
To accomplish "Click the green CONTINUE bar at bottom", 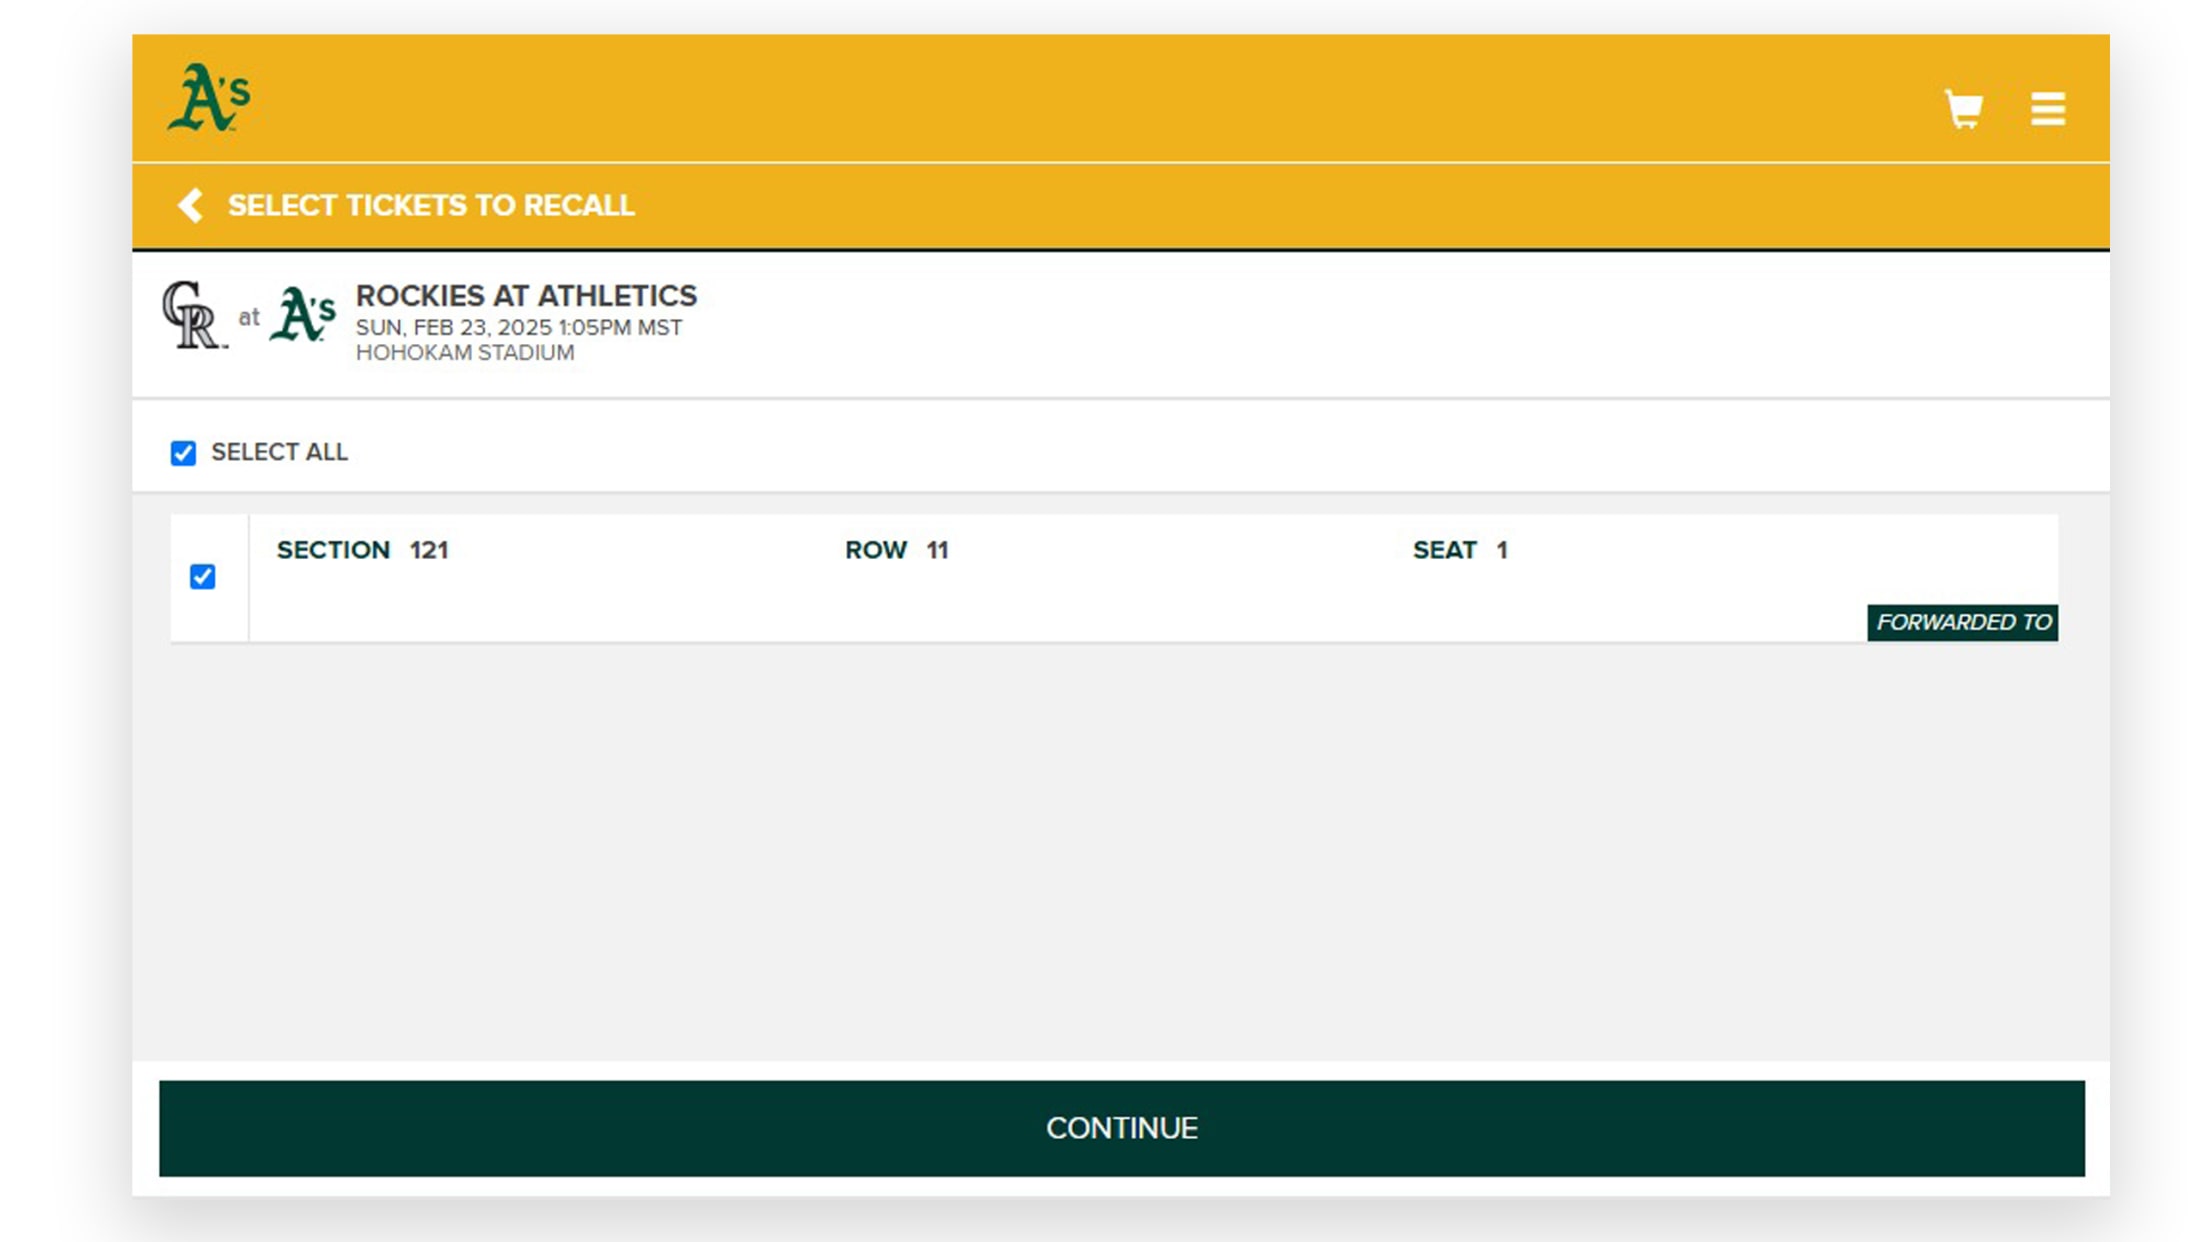I will point(1122,1128).
